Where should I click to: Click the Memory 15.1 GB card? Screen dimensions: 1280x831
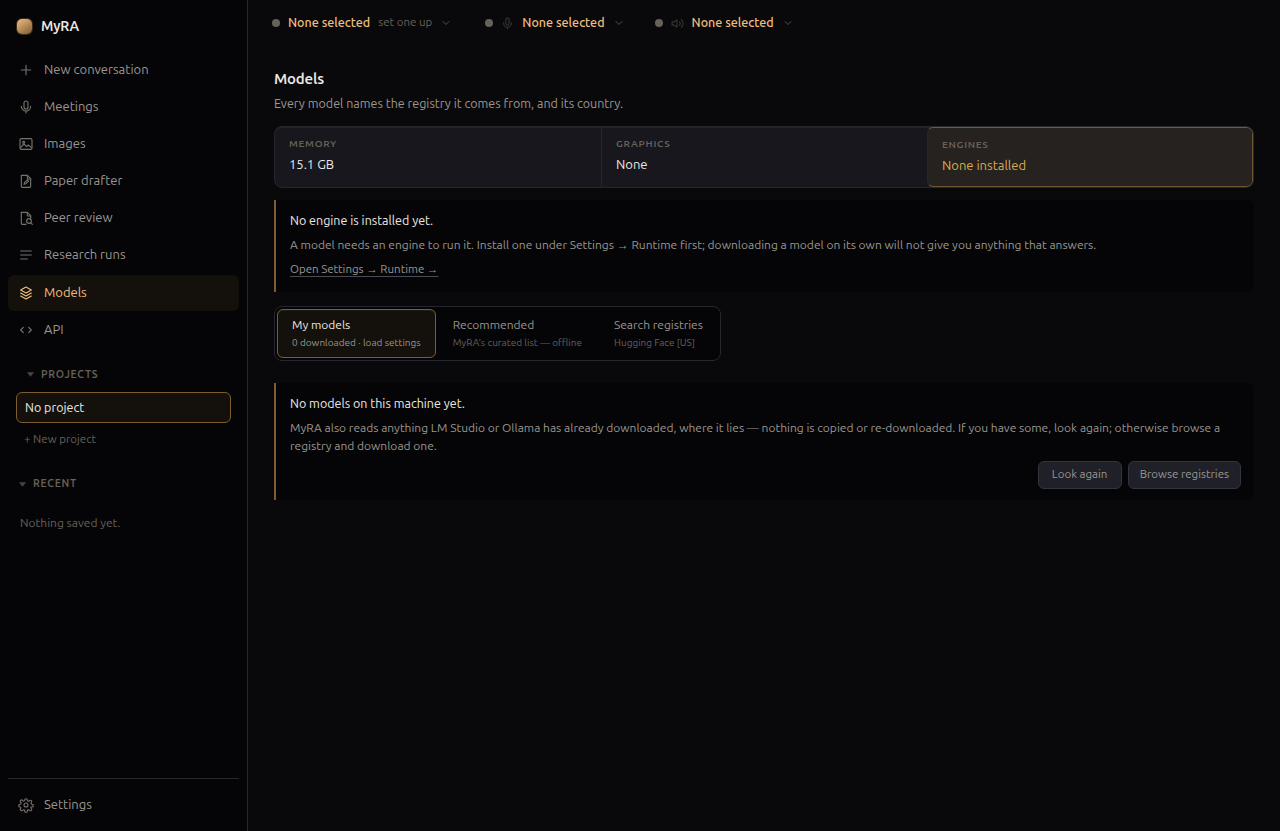438,157
